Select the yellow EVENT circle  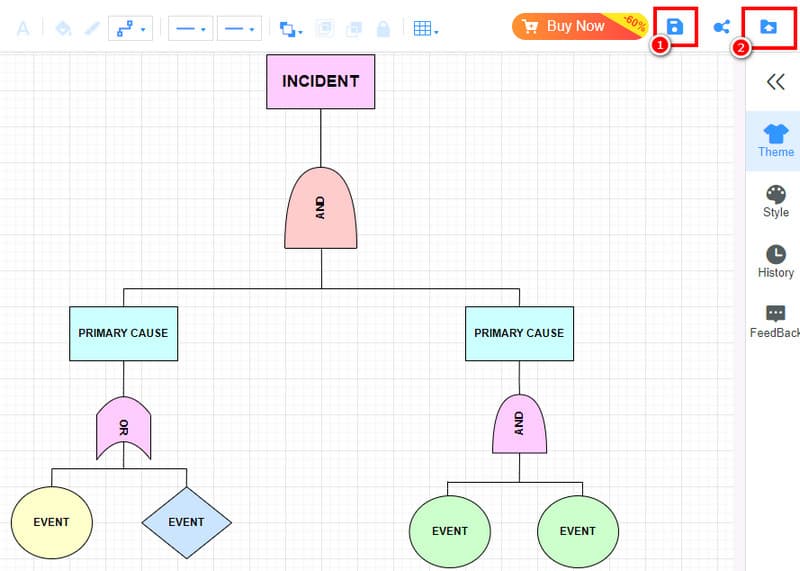pos(52,523)
